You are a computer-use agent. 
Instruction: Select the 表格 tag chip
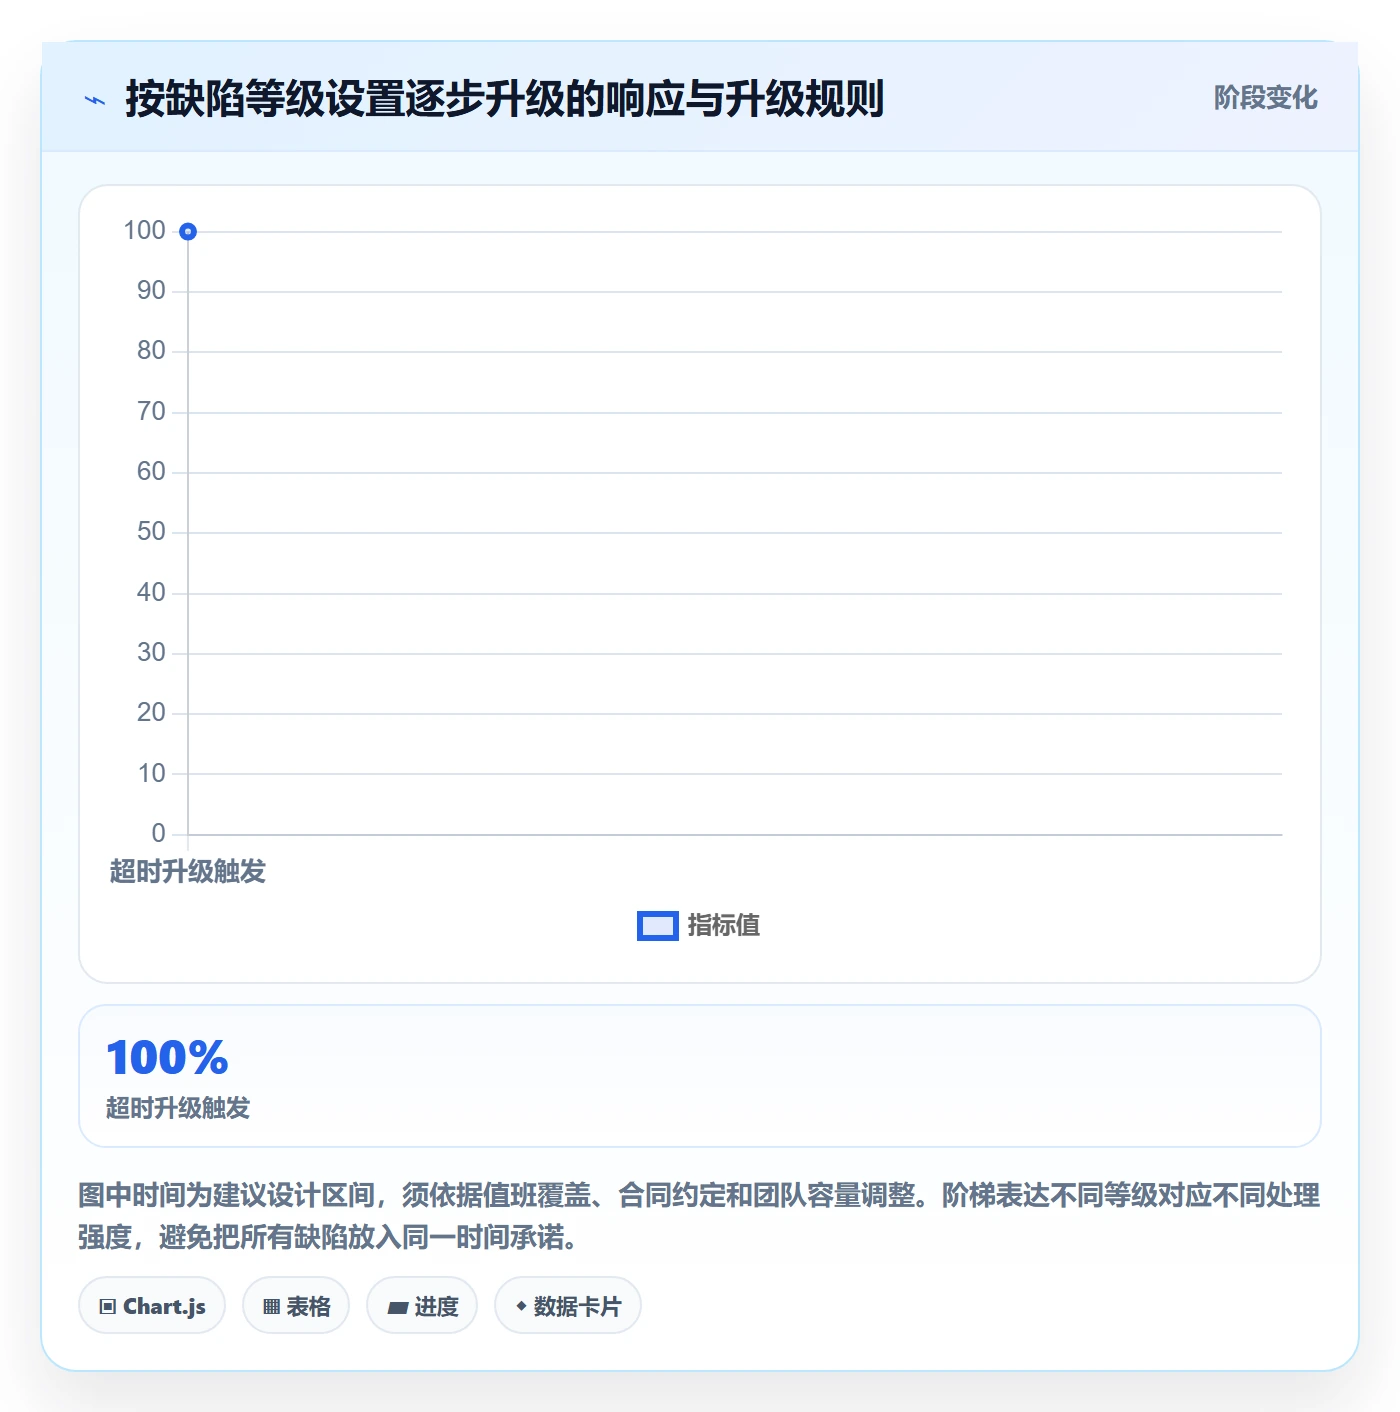(x=296, y=1306)
